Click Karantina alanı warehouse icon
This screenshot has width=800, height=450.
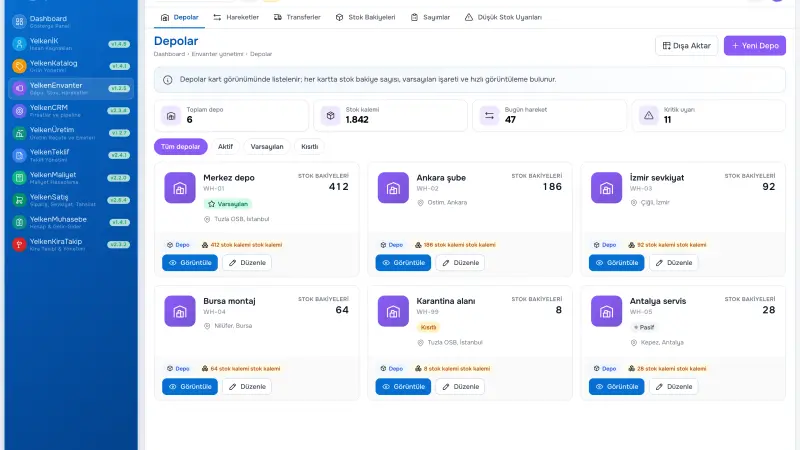coord(393,311)
